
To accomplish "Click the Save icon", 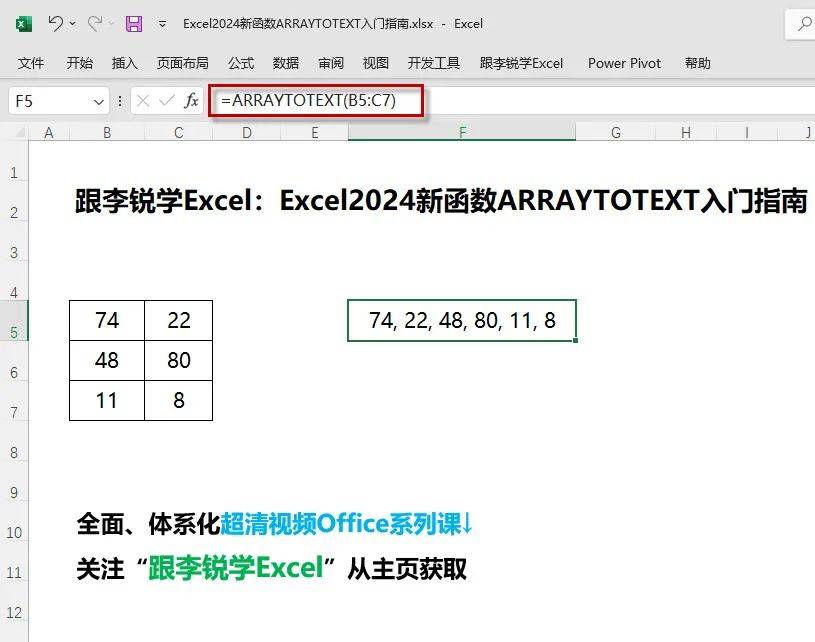I will pos(135,24).
